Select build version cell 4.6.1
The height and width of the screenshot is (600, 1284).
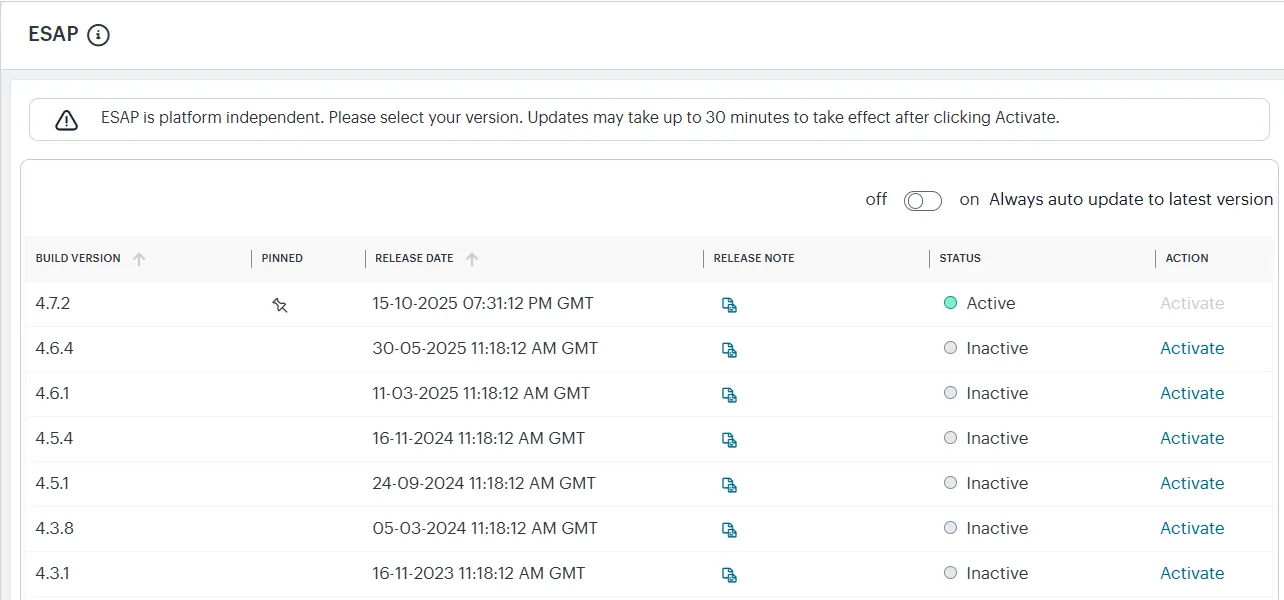point(53,393)
